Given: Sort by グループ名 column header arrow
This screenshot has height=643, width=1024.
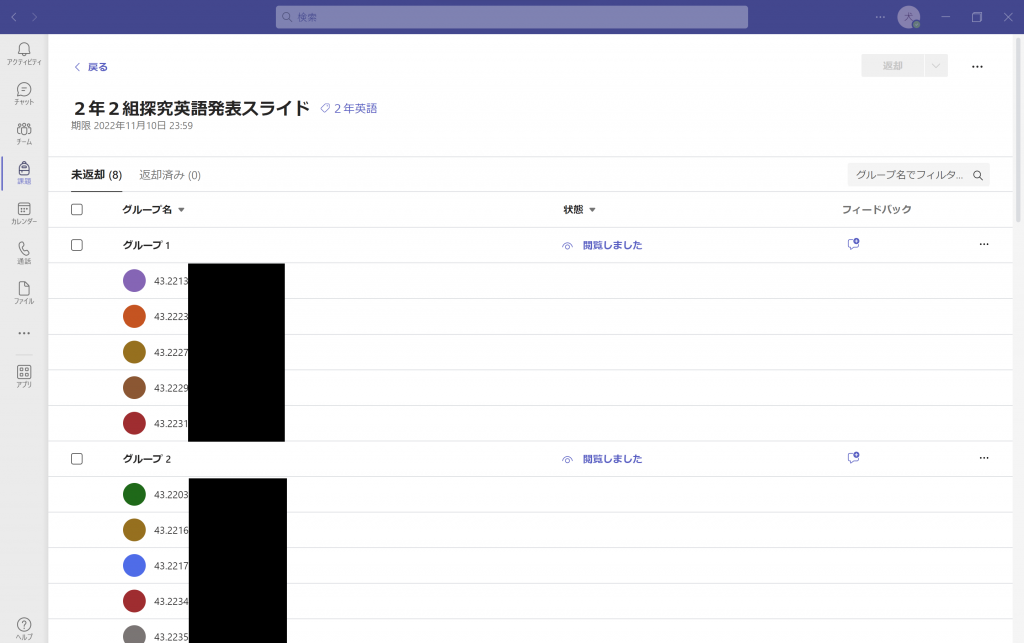Looking at the screenshot, I should [181, 210].
